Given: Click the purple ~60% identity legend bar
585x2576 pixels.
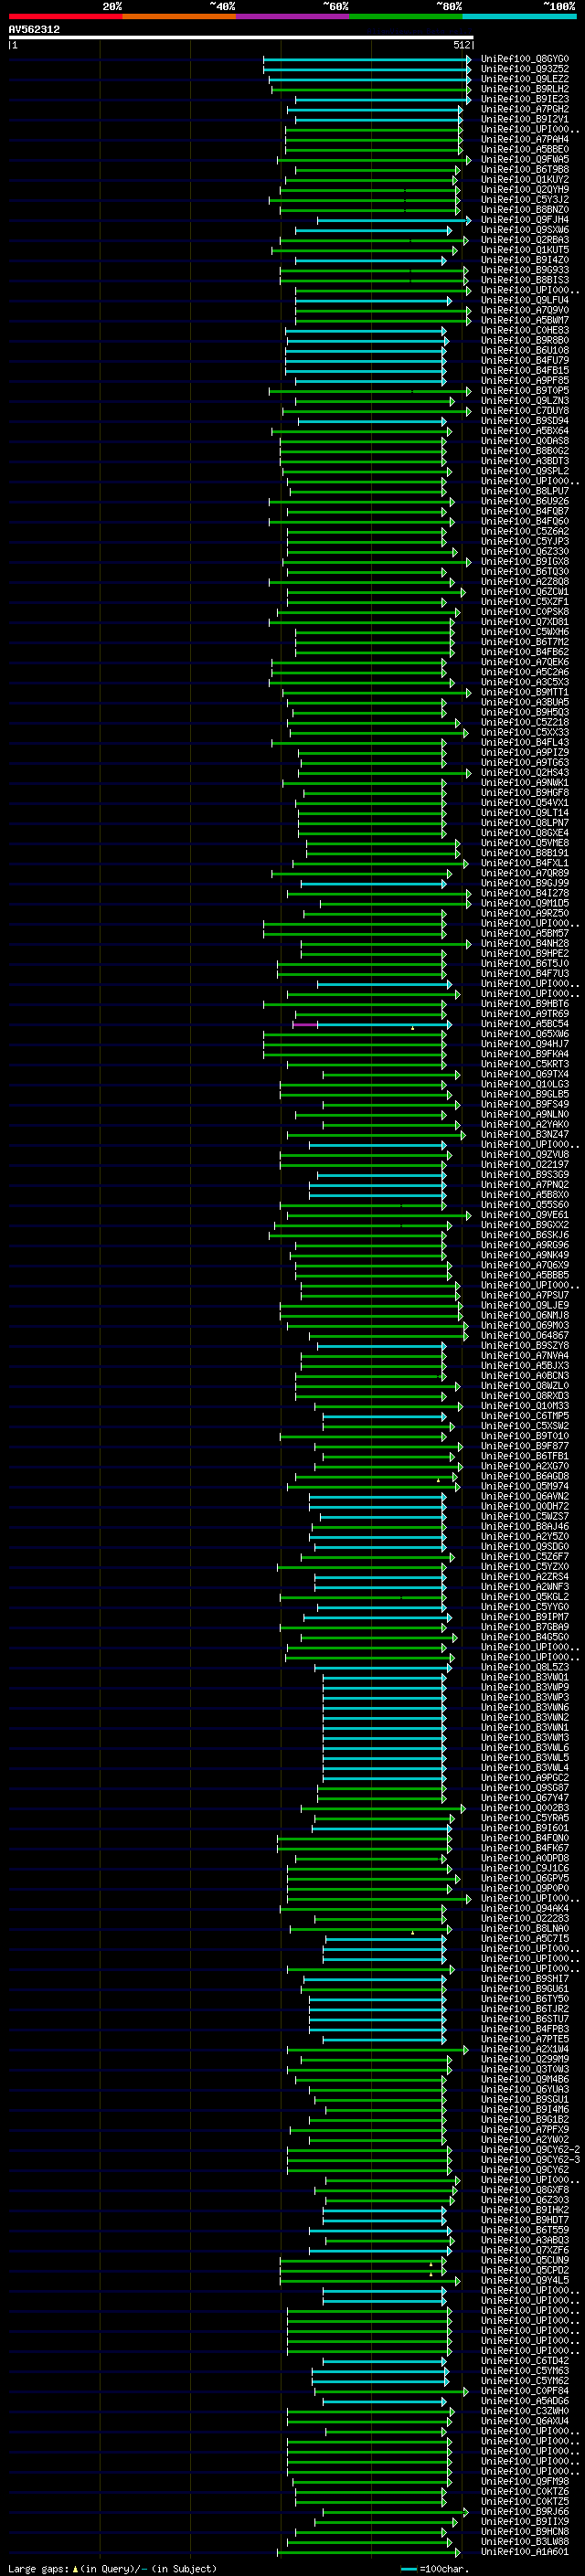Looking at the screenshot, I should click(x=292, y=16).
